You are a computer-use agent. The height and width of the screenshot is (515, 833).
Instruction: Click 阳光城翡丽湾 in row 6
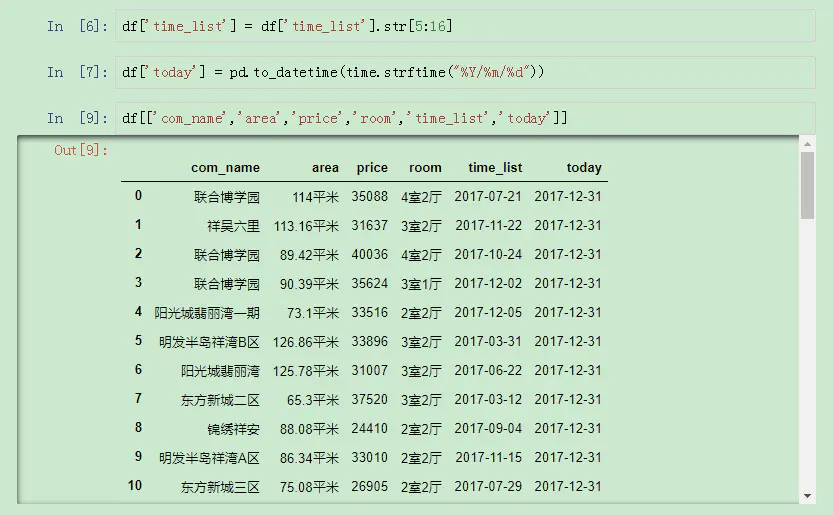[220, 371]
